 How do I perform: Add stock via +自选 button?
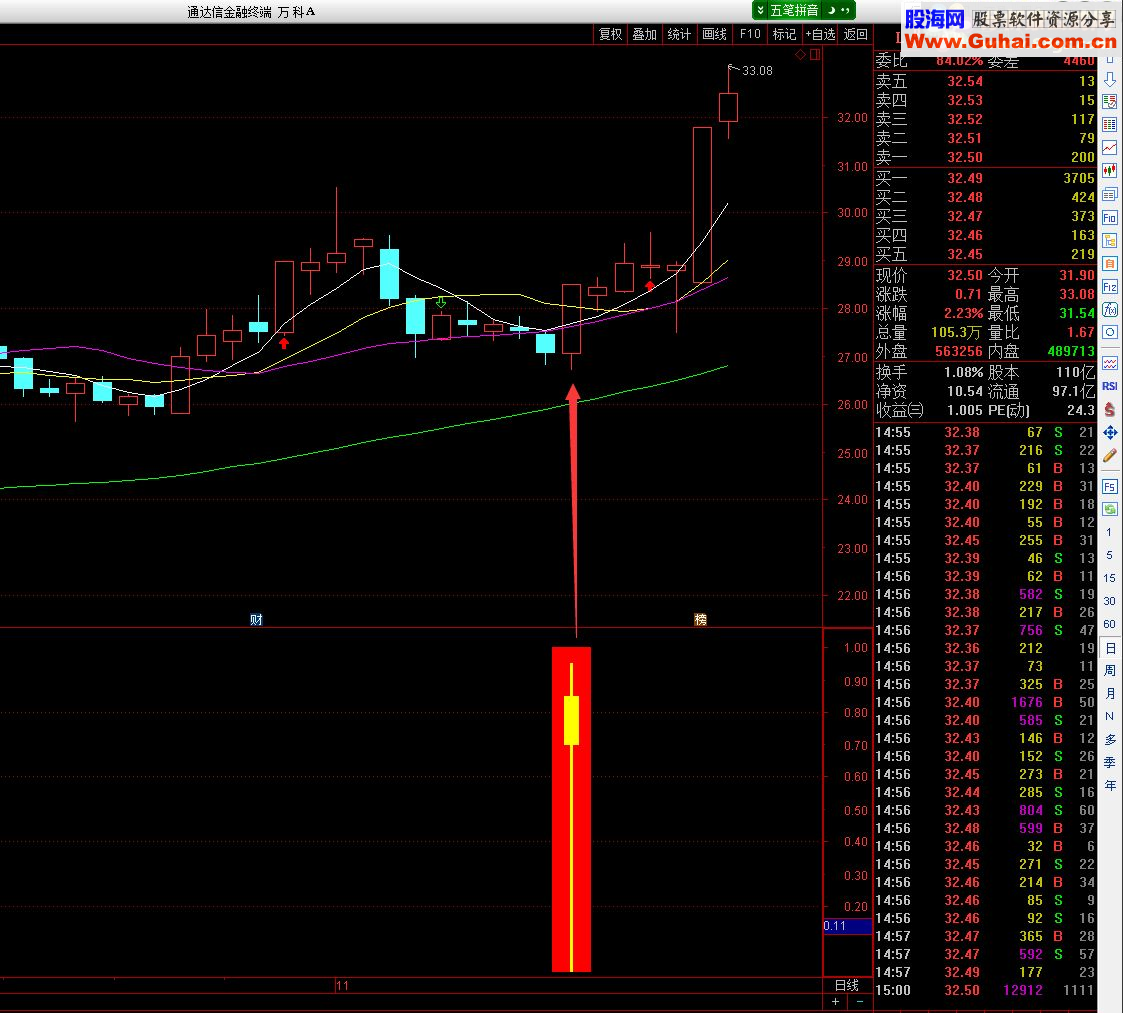pyautogui.click(x=820, y=34)
